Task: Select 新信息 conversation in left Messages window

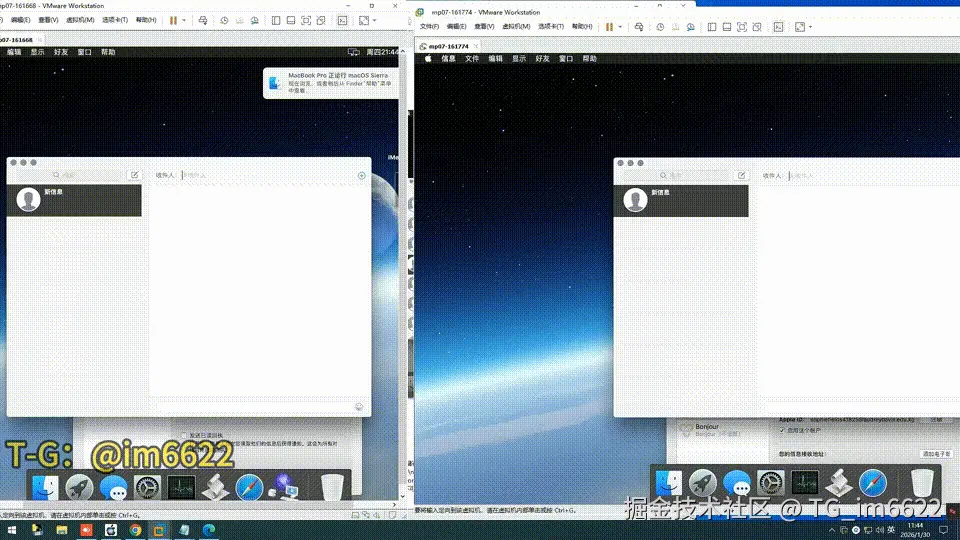Action: (x=74, y=200)
